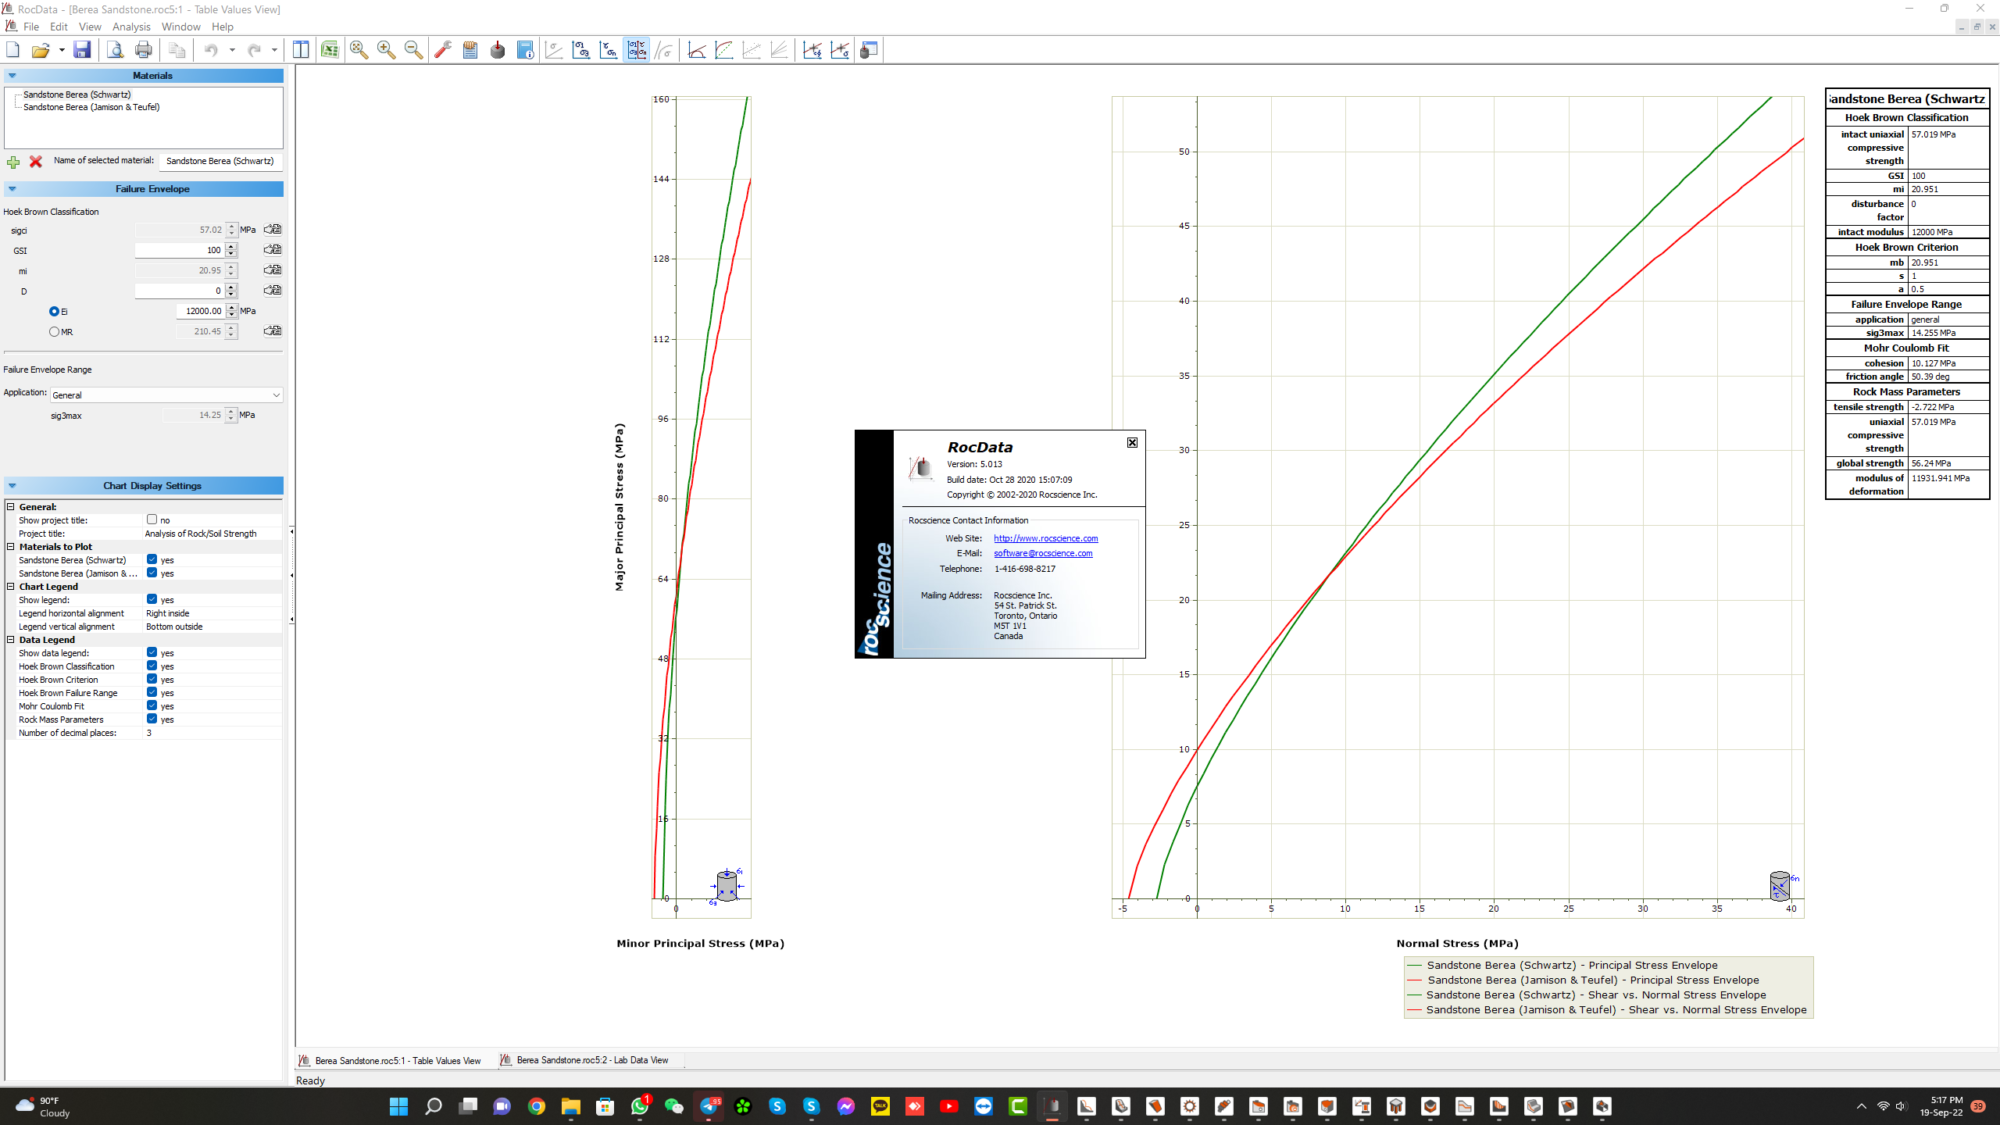Click the Save floppy disk icon
The image size is (2000, 1125).
(x=82, y=50)
